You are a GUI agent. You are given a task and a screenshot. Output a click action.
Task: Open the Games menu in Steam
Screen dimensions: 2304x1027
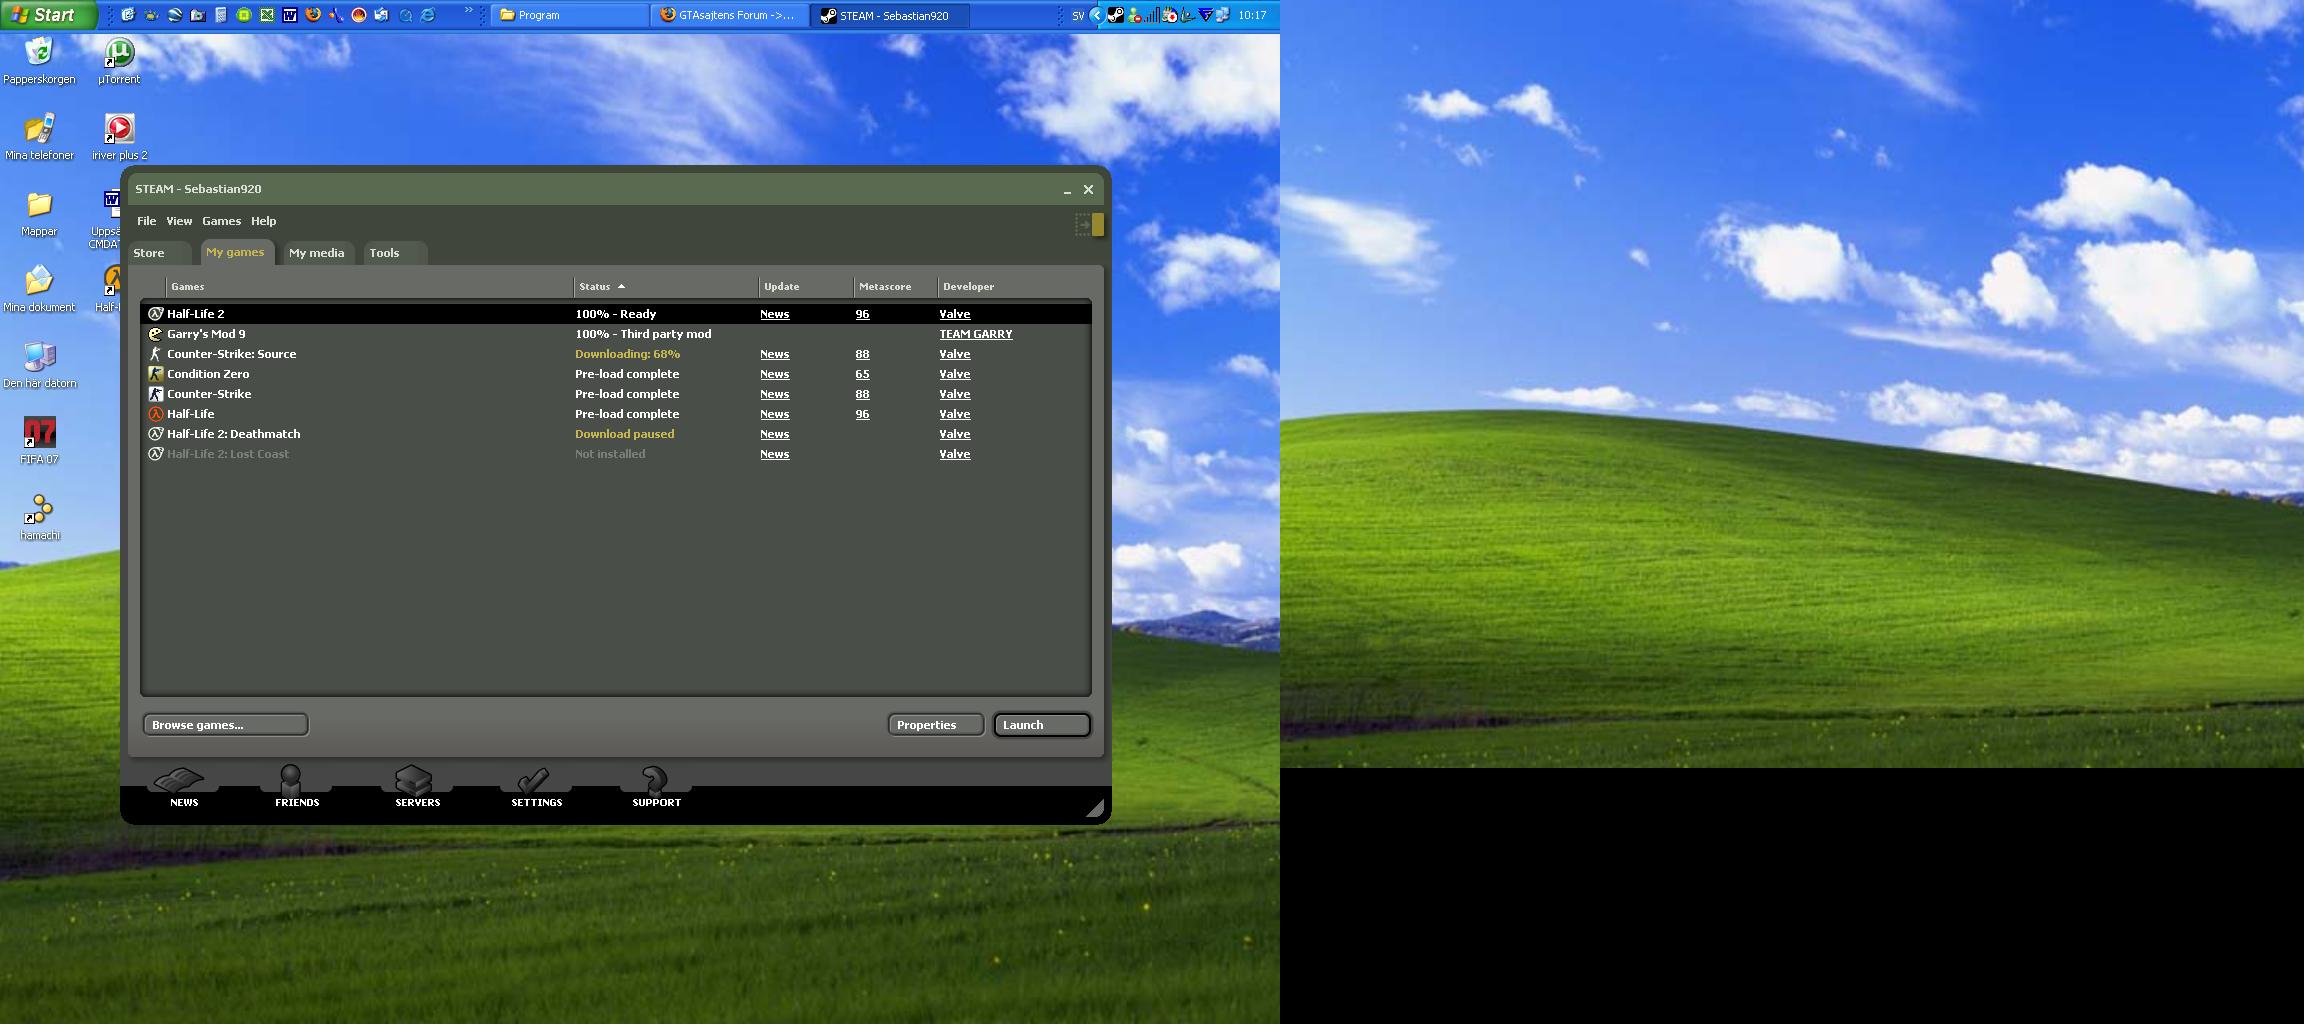(x=221, y=221)
